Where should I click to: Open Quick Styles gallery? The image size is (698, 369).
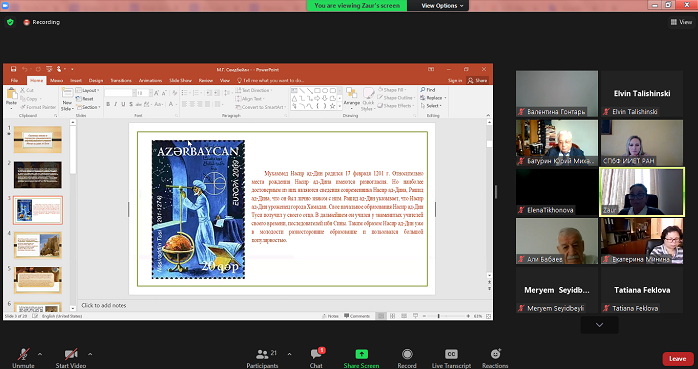[x=368, y=98]
